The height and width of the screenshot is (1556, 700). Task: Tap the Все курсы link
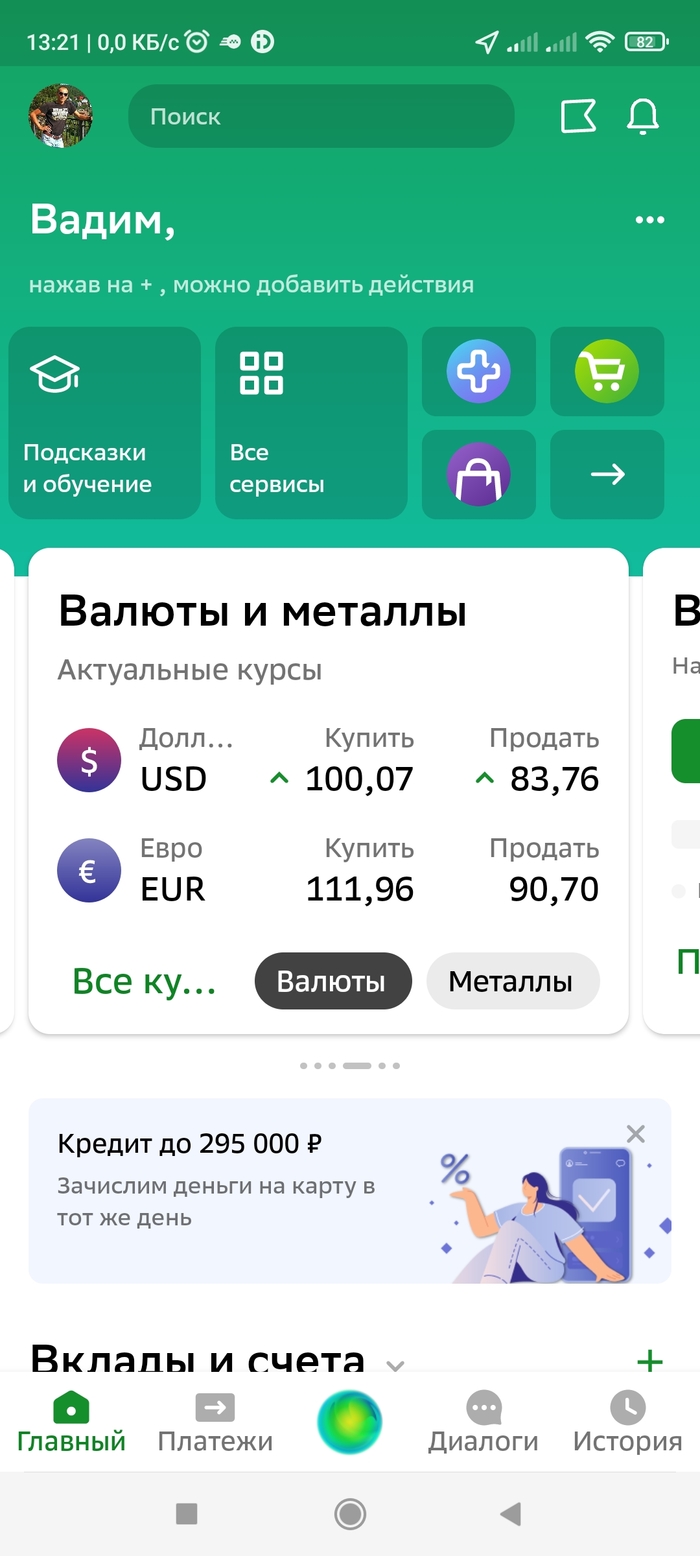click(x=144, y=981)
